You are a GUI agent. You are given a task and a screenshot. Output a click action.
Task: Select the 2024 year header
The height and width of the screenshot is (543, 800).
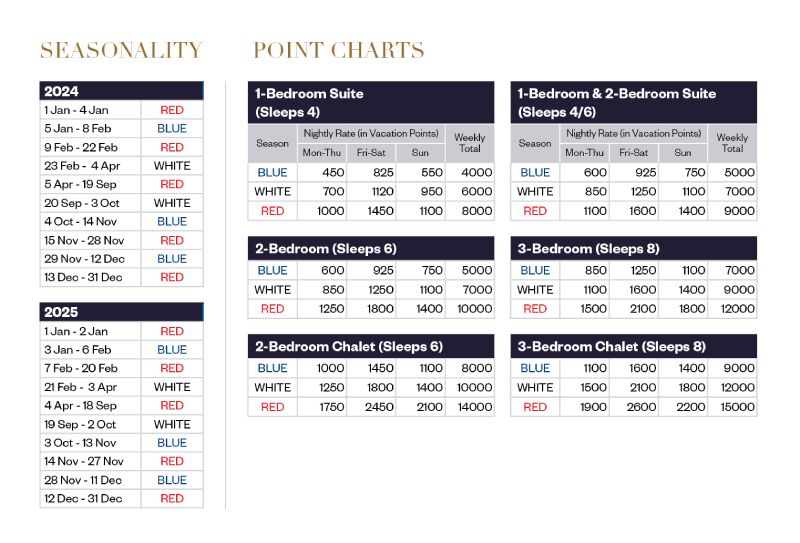pyautogui.click(x=121, y=91)
